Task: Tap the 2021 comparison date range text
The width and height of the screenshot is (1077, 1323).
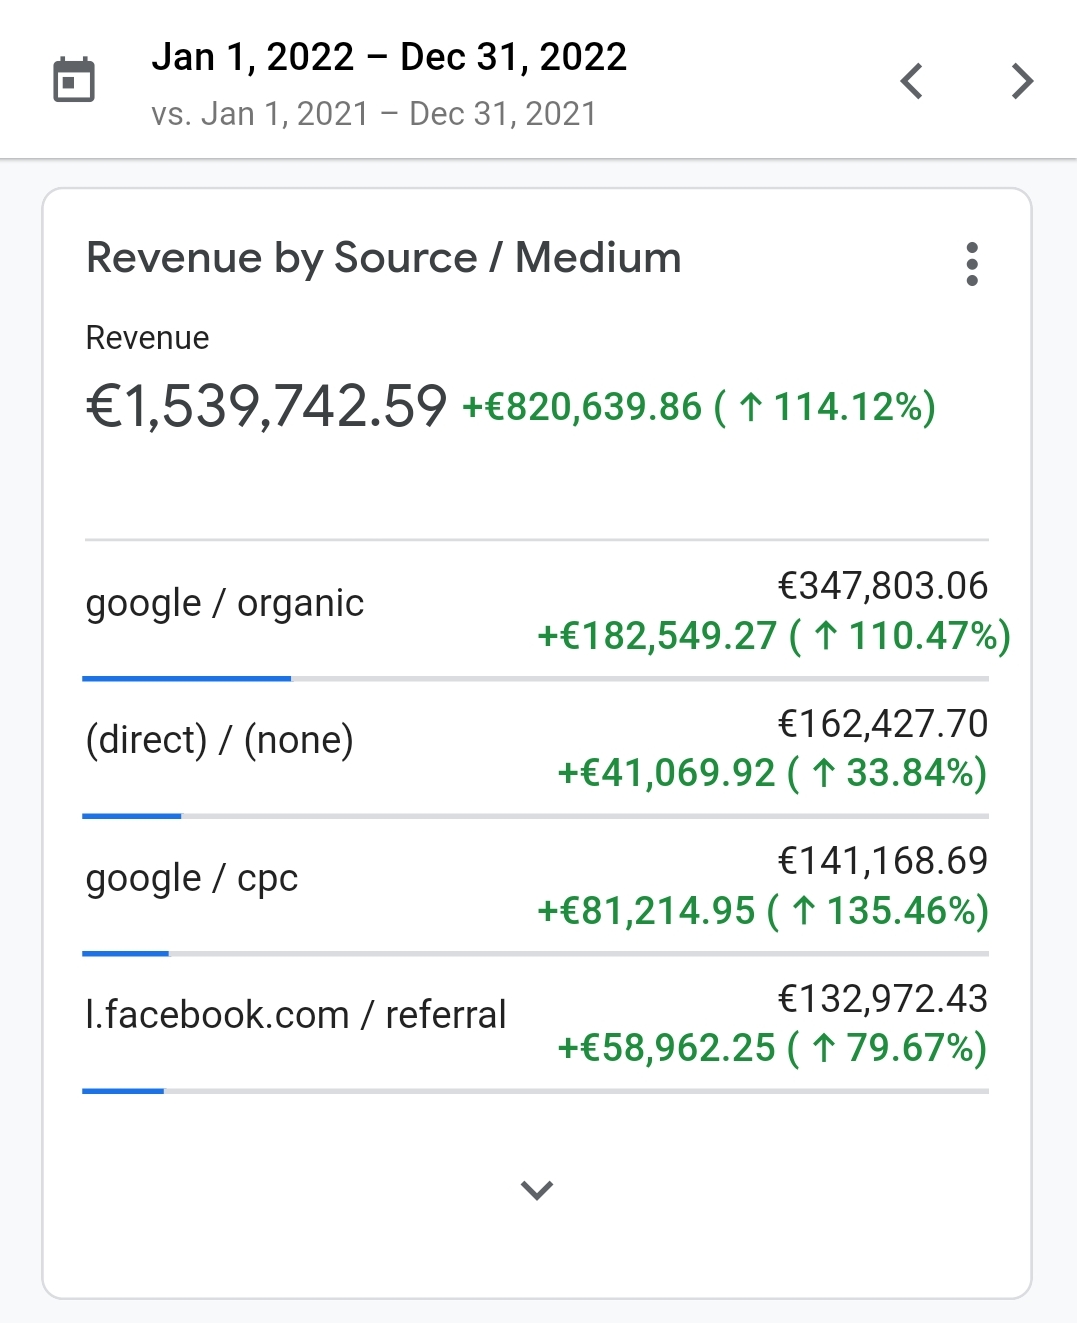Action: tap(373, 114)
